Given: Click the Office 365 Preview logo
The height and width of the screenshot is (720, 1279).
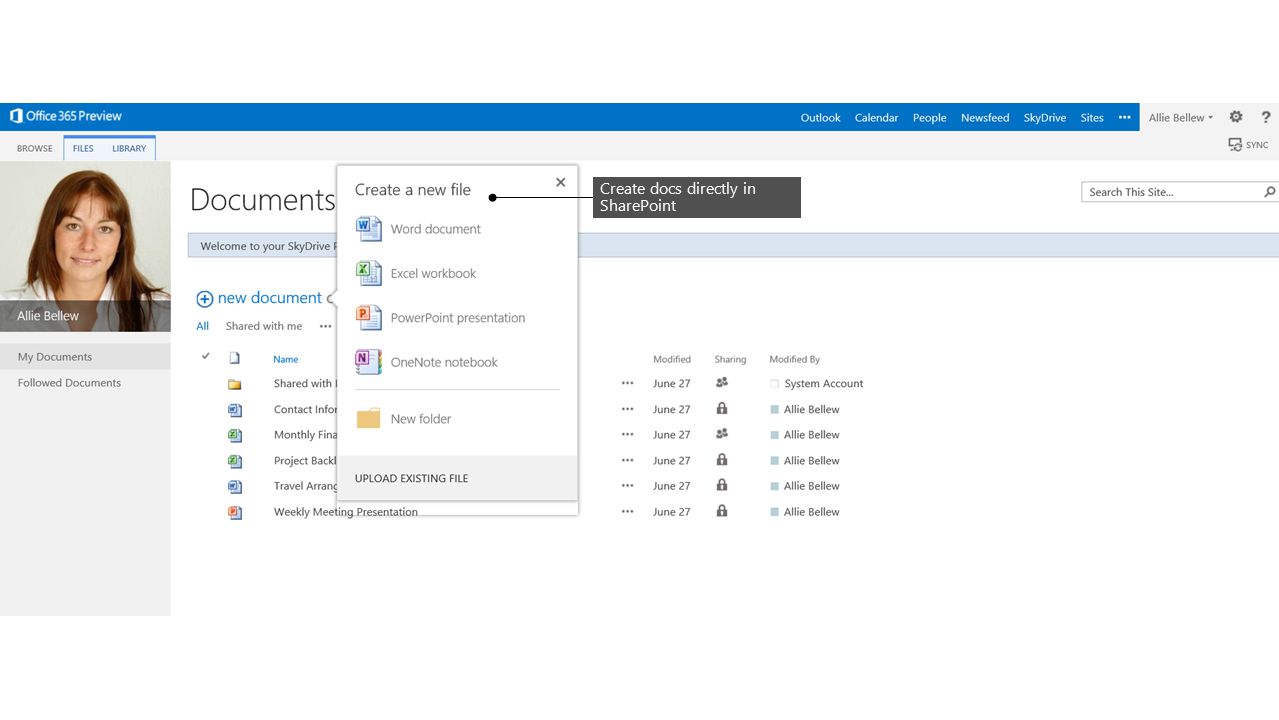Looking at the screenshot, I should (66, 116).
